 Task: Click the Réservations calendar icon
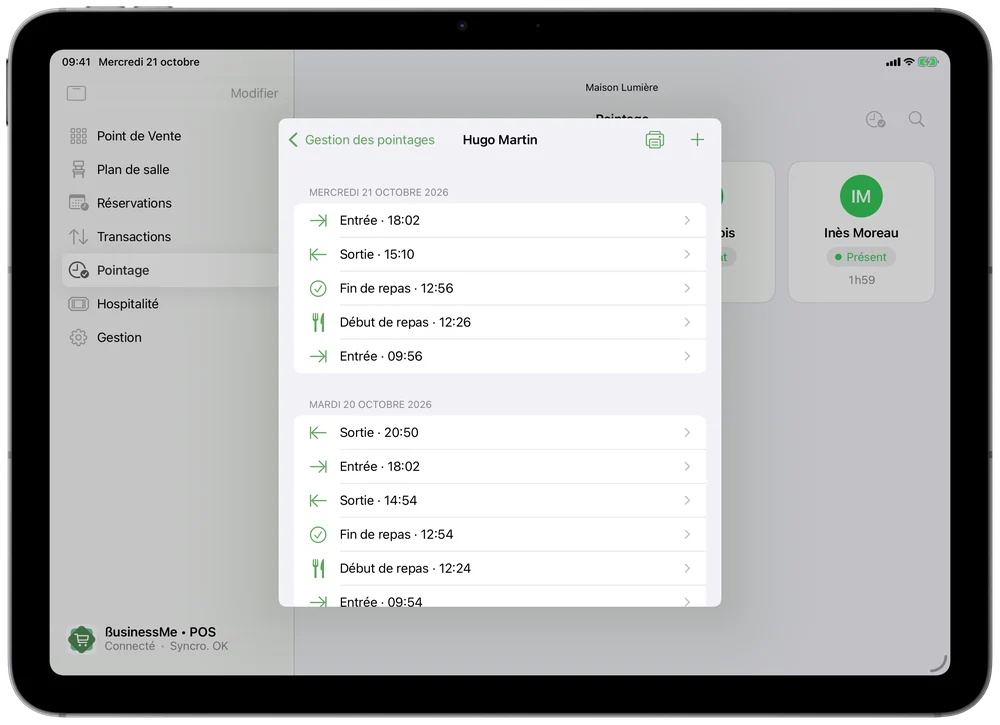coord(78,203)
